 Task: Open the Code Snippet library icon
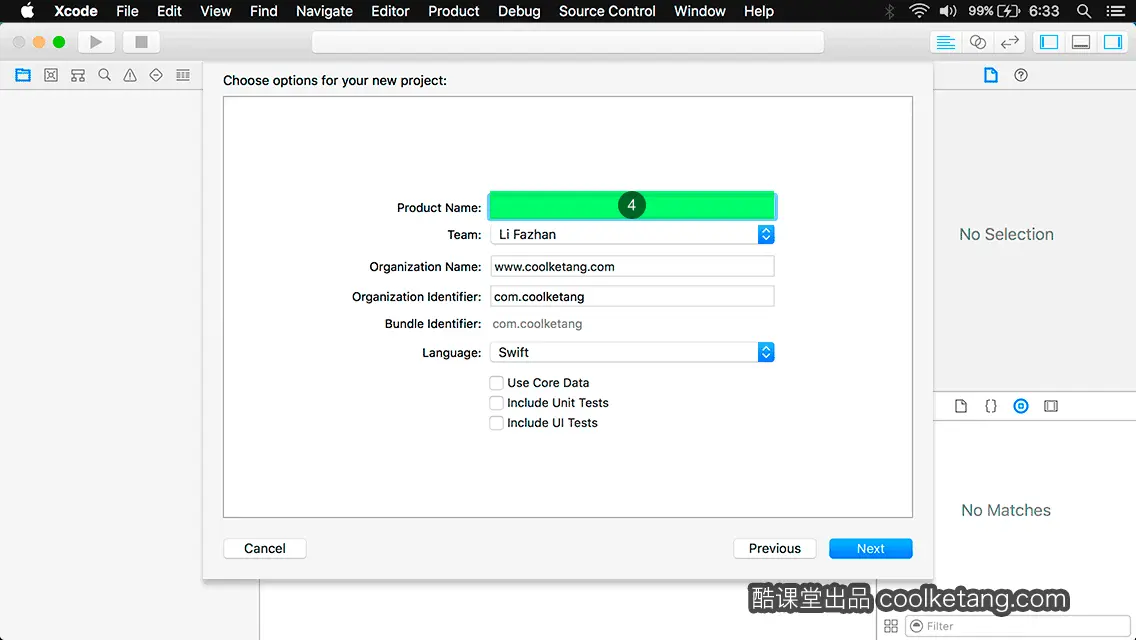(x=990, y=406)
